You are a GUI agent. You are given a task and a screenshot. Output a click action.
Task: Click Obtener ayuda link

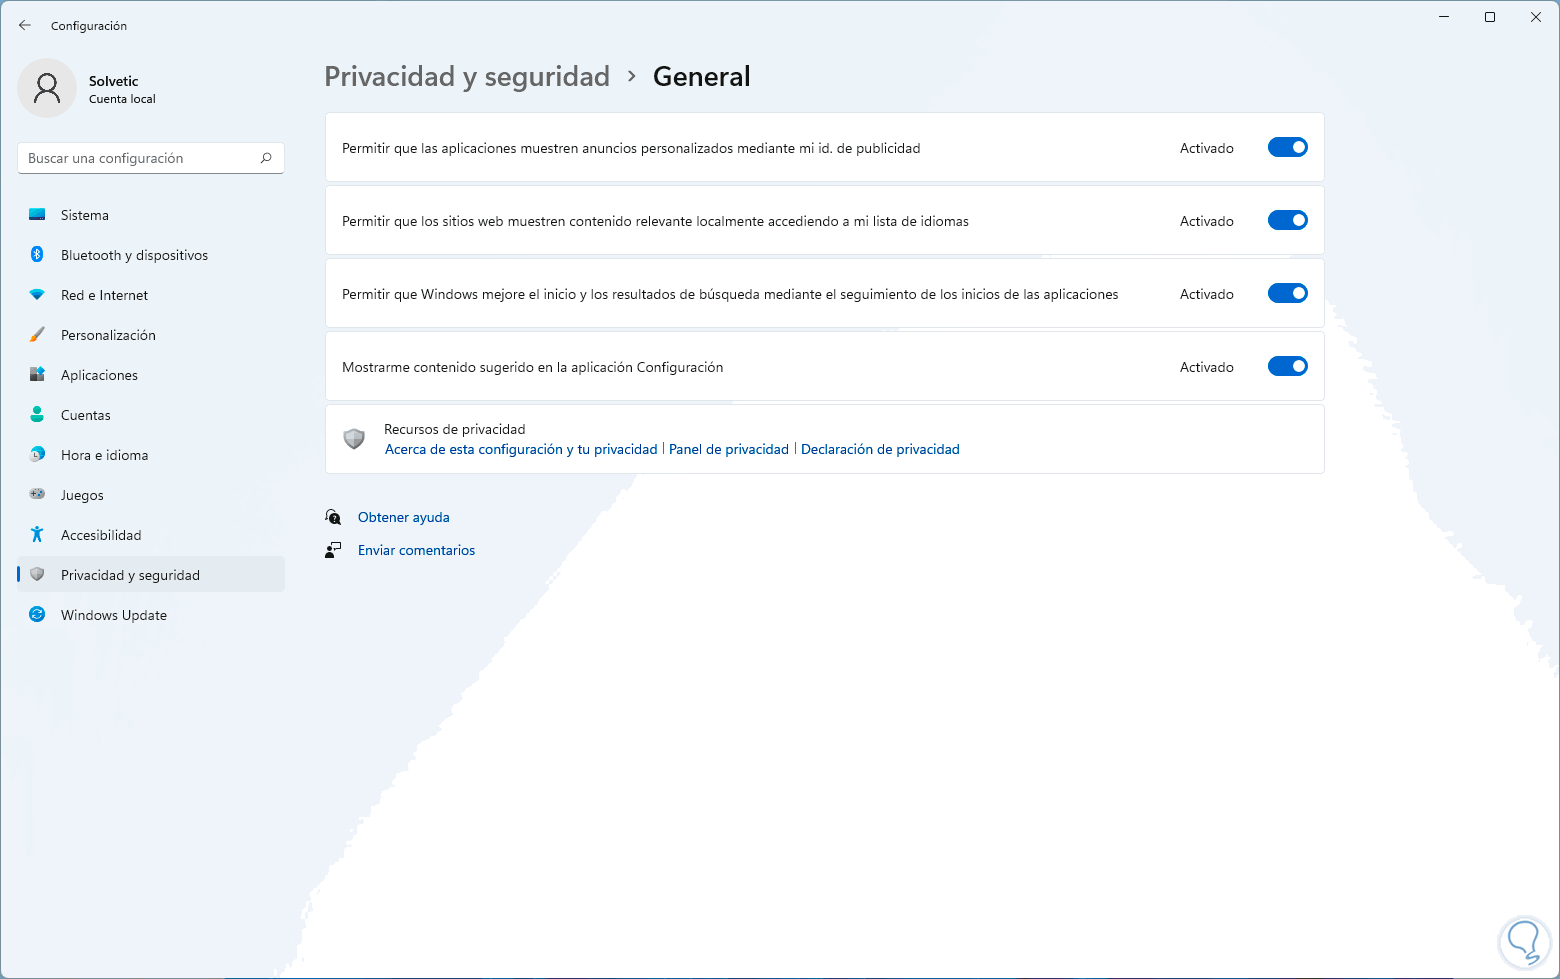pos(404,517)
